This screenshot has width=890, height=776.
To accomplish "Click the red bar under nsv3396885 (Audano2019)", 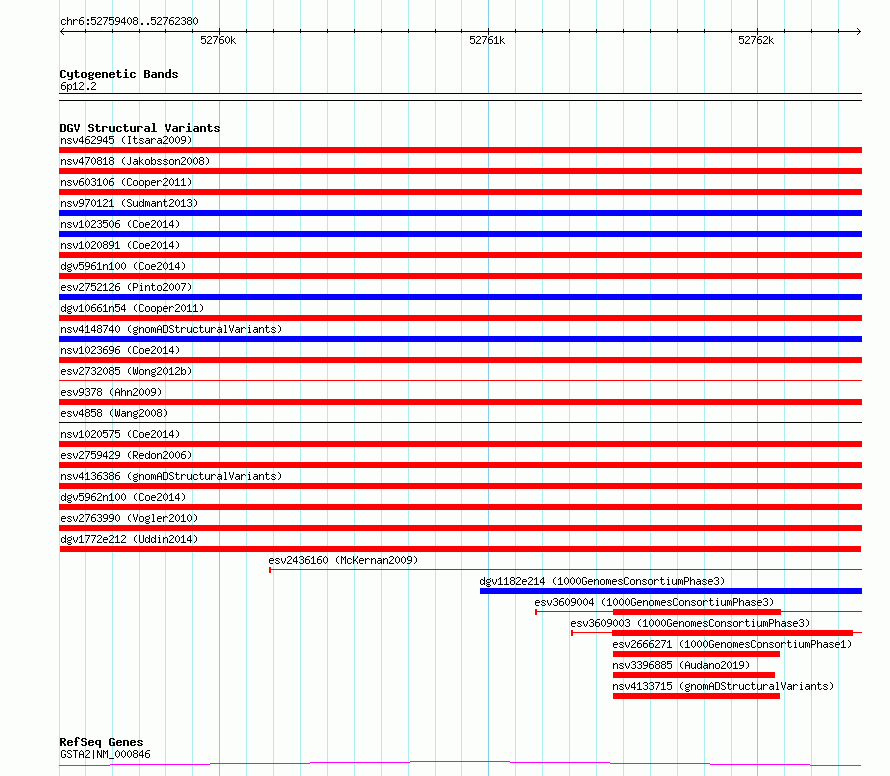I will click(x=694, y=675).
